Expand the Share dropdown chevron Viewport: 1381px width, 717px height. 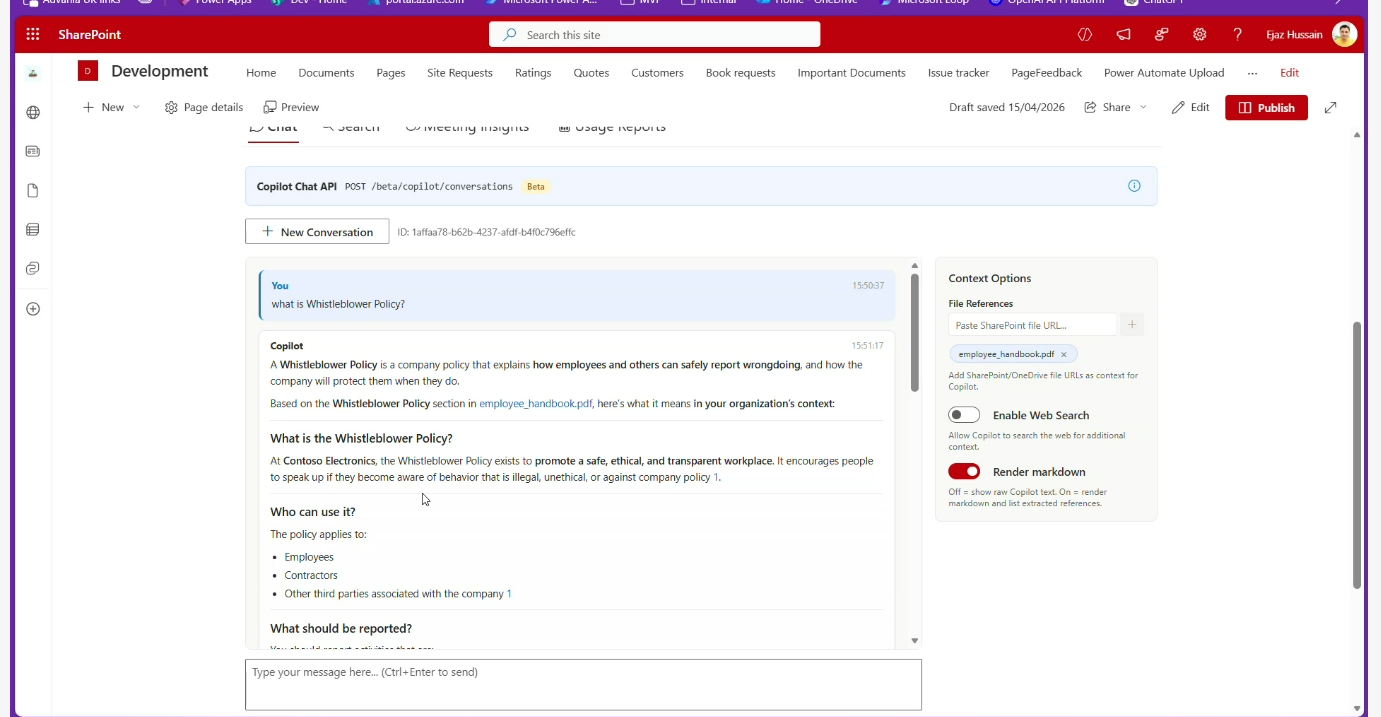[1143, 108]
